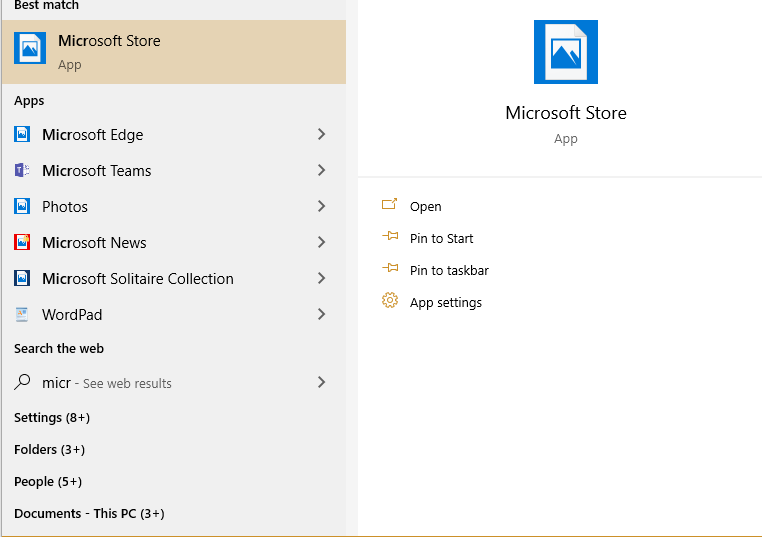Click the Pin to taskbar pin icon
762x537 pixels.
coord(390,268)
